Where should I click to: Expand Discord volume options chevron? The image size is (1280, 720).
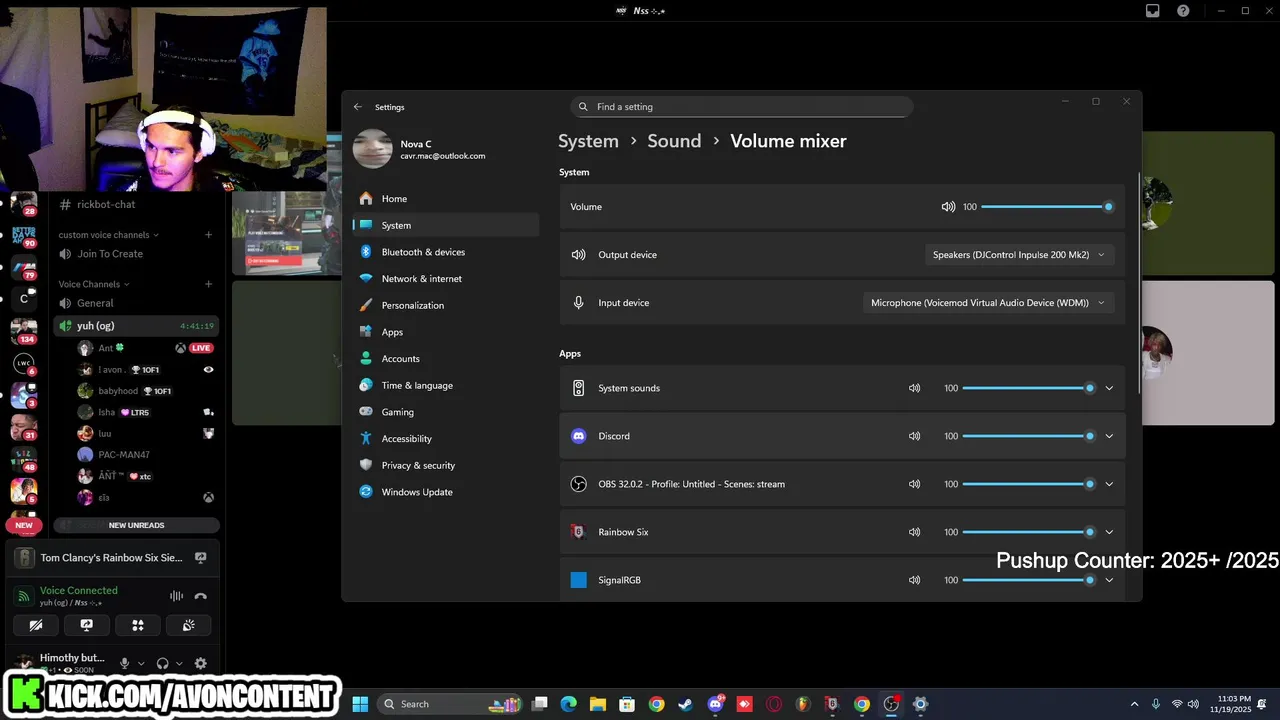[x=1109, y=436]
